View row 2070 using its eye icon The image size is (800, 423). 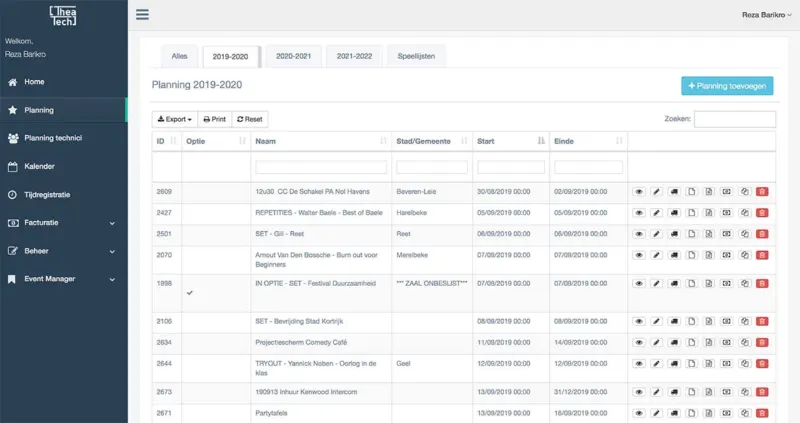pyautogui.click(x=639, y=255)
